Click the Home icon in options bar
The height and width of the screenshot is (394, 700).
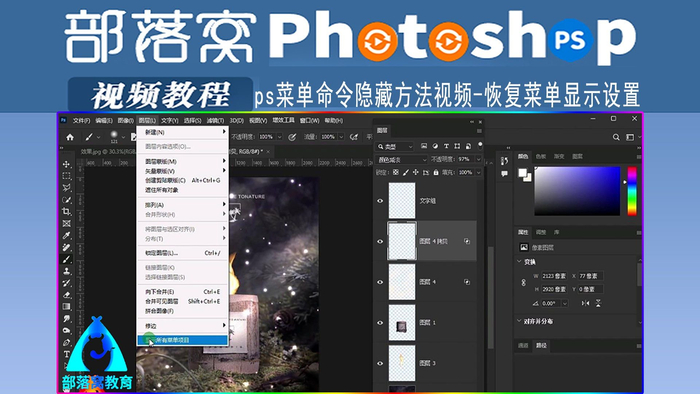point(70,137)
